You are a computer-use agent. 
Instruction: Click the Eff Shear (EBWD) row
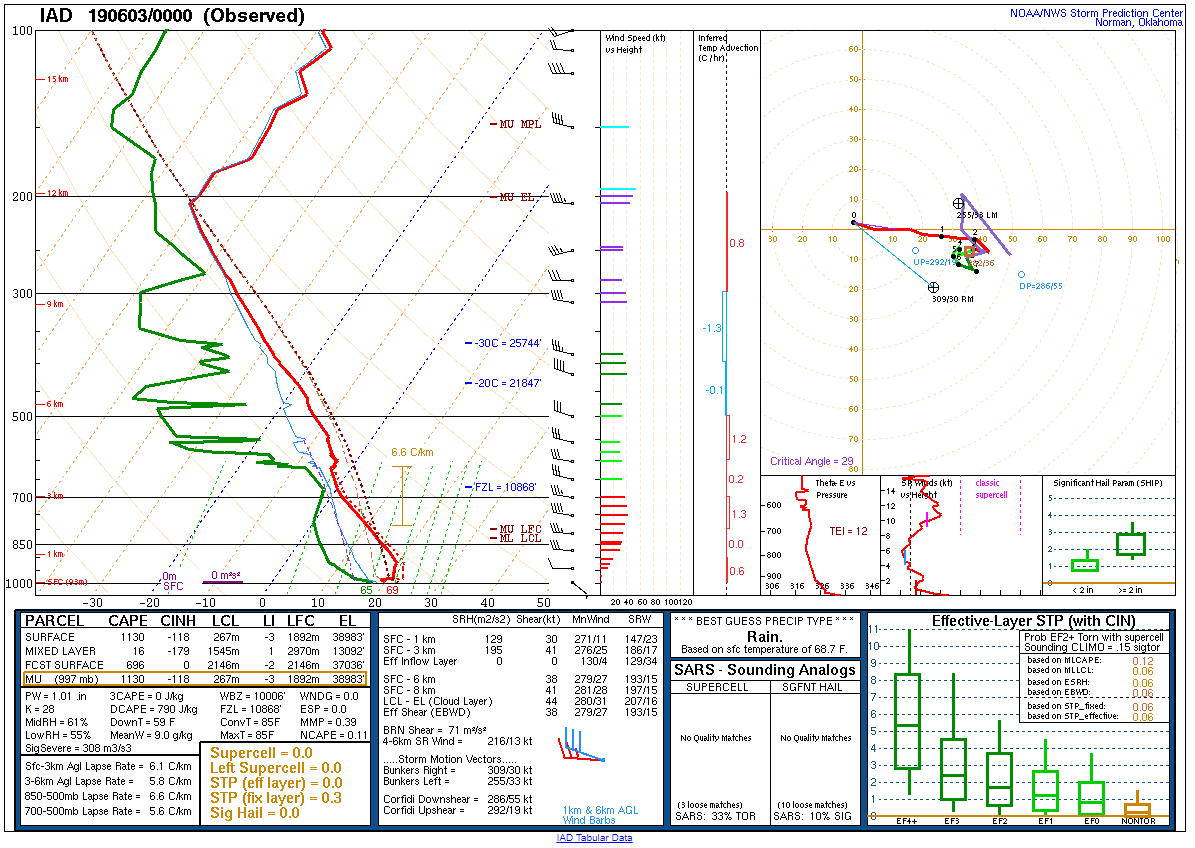(x=520, y=712)
